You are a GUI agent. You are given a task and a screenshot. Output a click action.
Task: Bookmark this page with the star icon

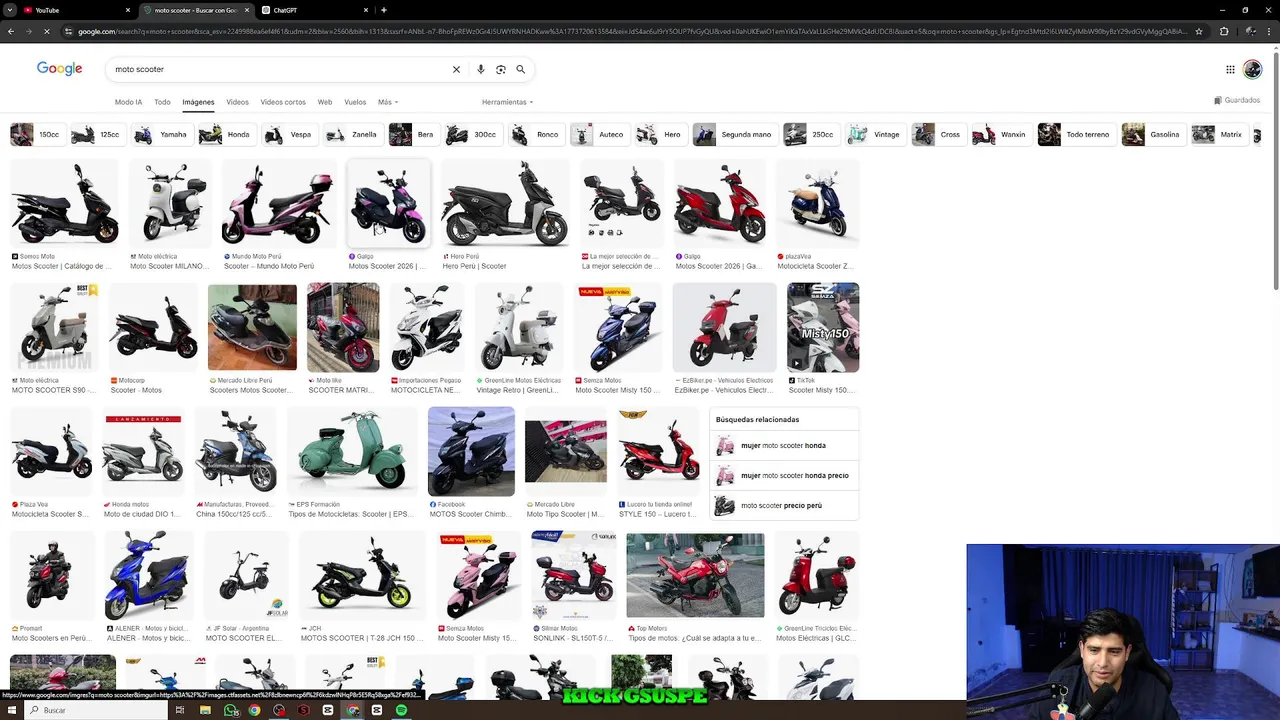click(x=1199, y=31)
